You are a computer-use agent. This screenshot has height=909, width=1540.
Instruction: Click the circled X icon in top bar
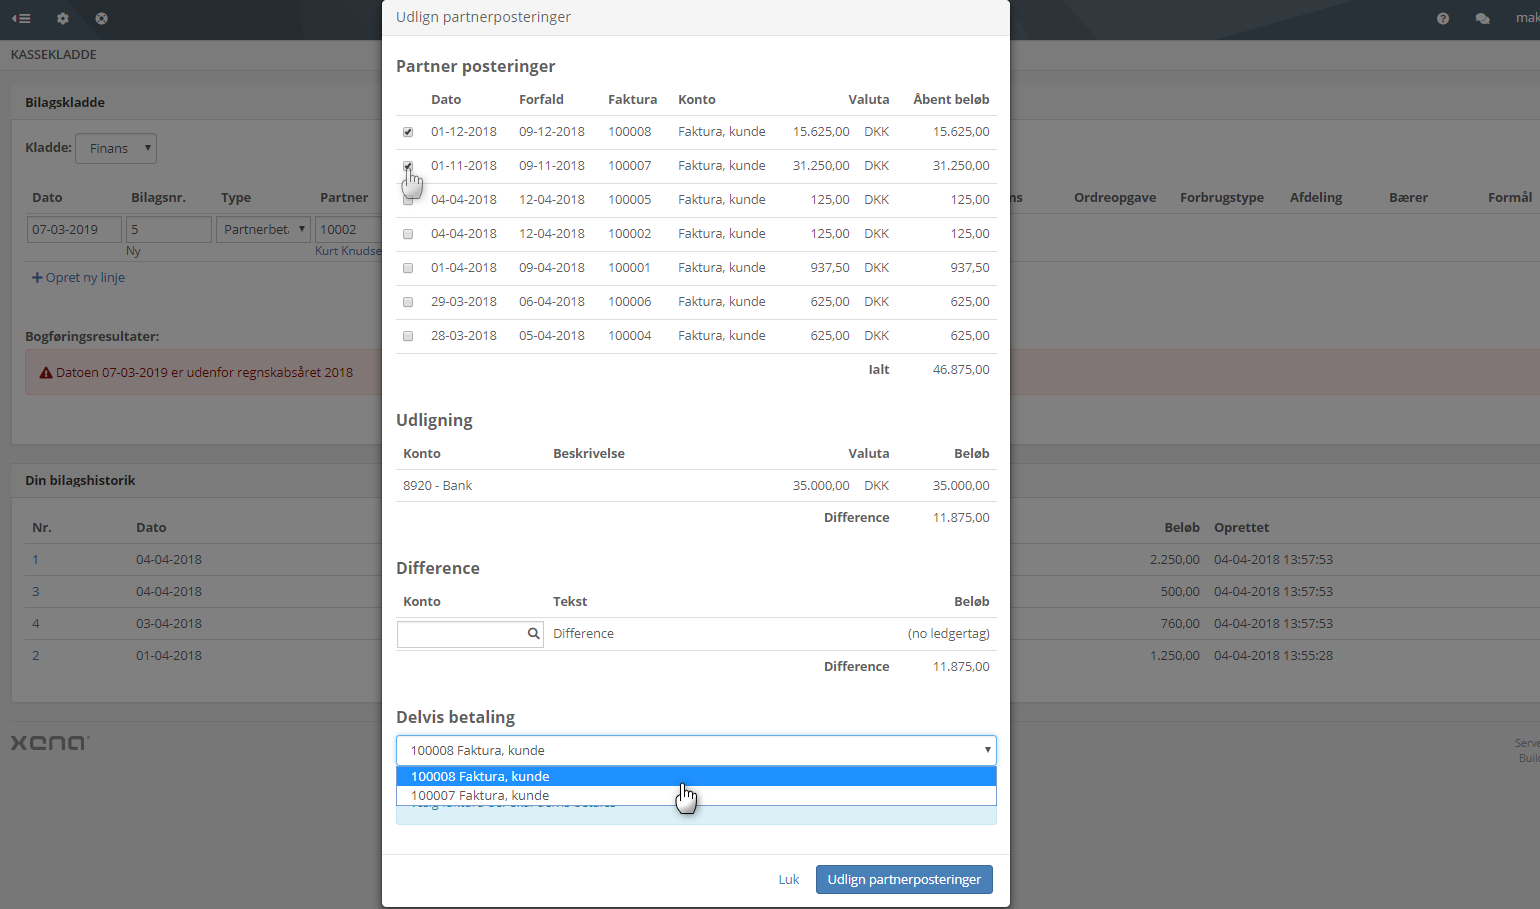(x=102, y=19)
